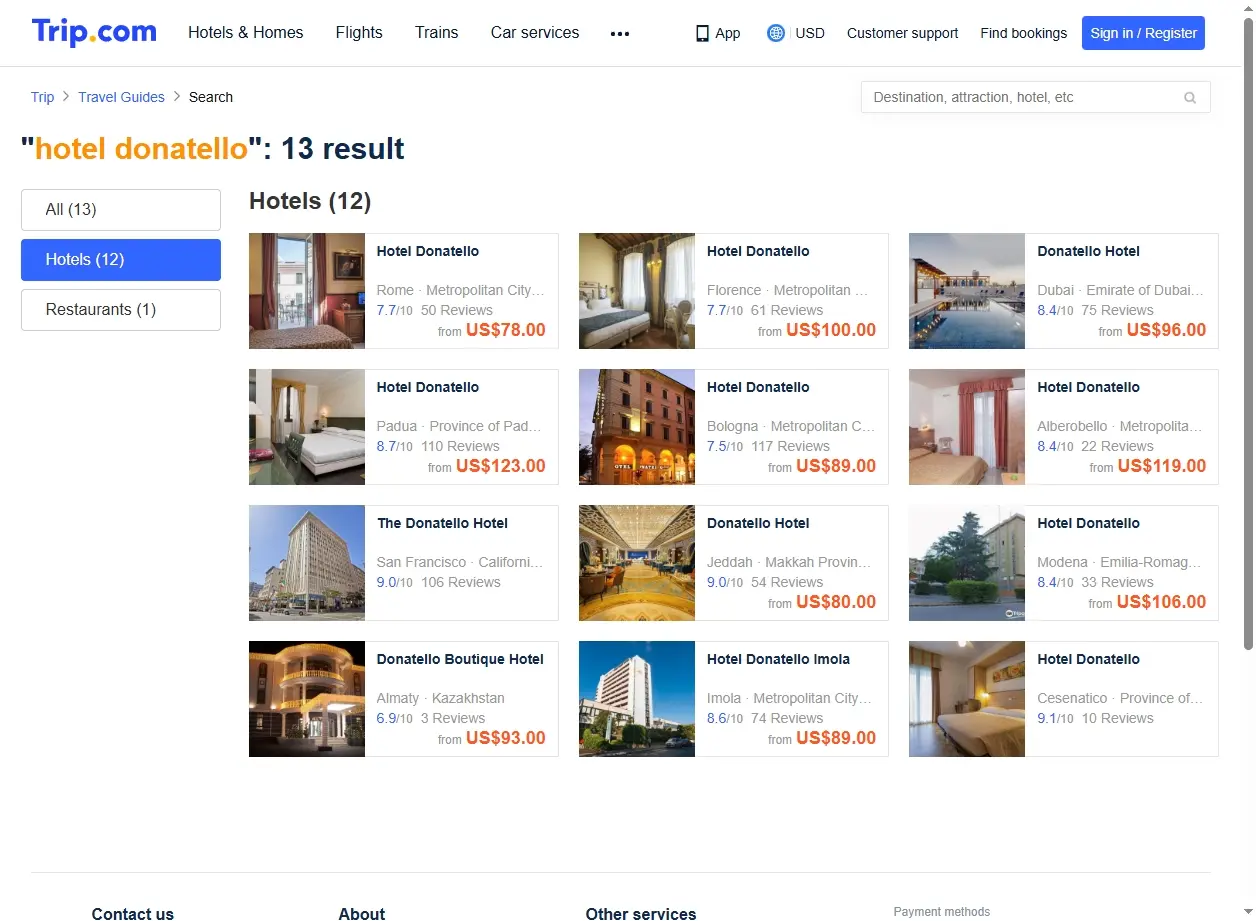This screenshot has width=1256, height=921.
Task: Click the 'Contact us' footer heading
Action: click(x=133, y=913)
